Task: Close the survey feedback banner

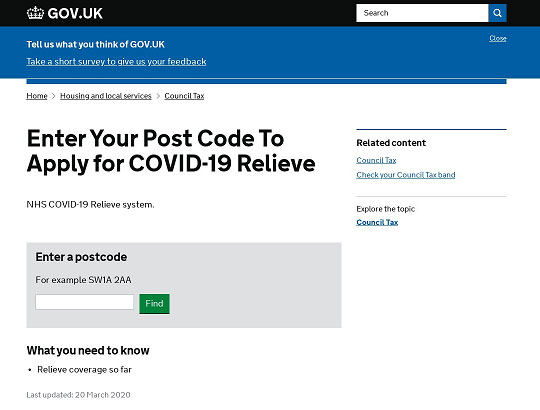Action: 498,38
